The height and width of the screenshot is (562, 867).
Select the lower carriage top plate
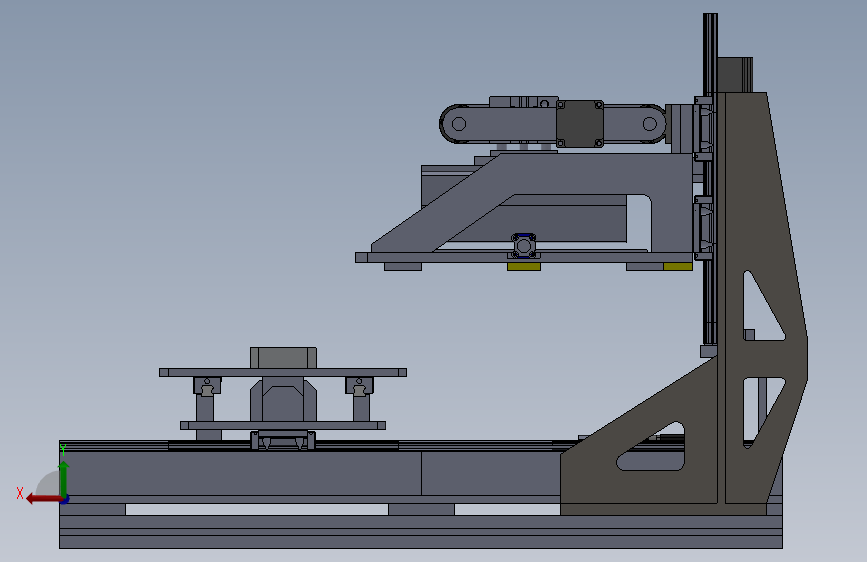(x=283, y=373)
